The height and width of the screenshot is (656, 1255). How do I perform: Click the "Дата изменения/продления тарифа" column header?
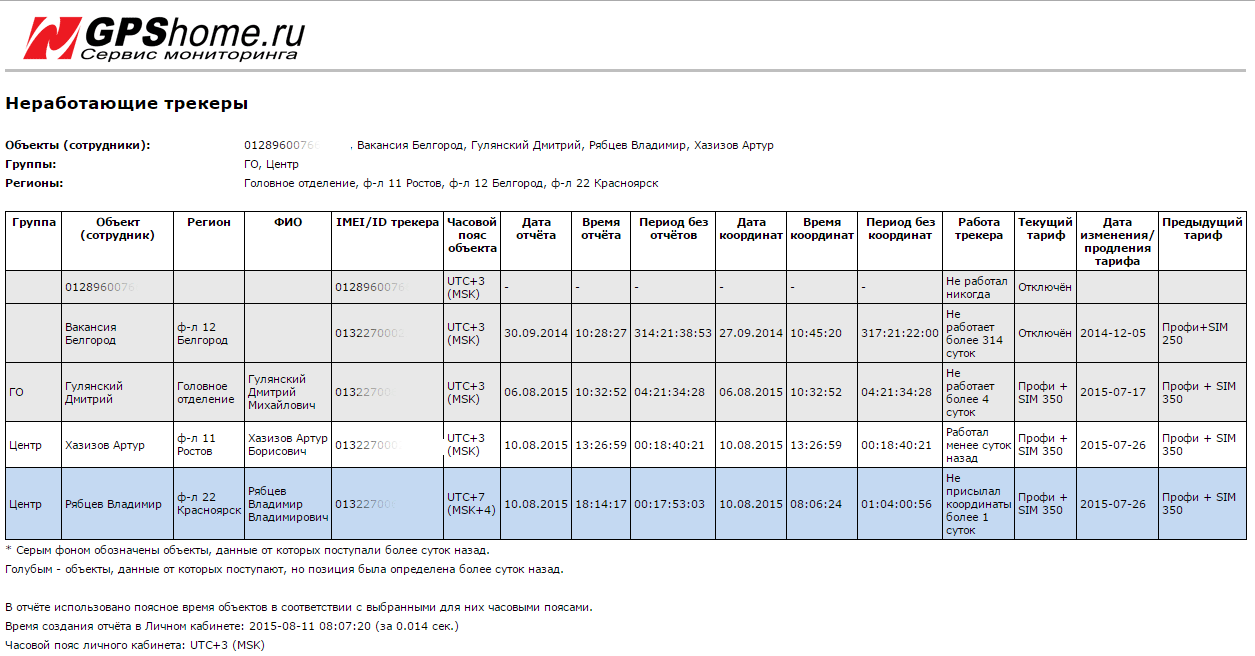[x=1118, y=242]
